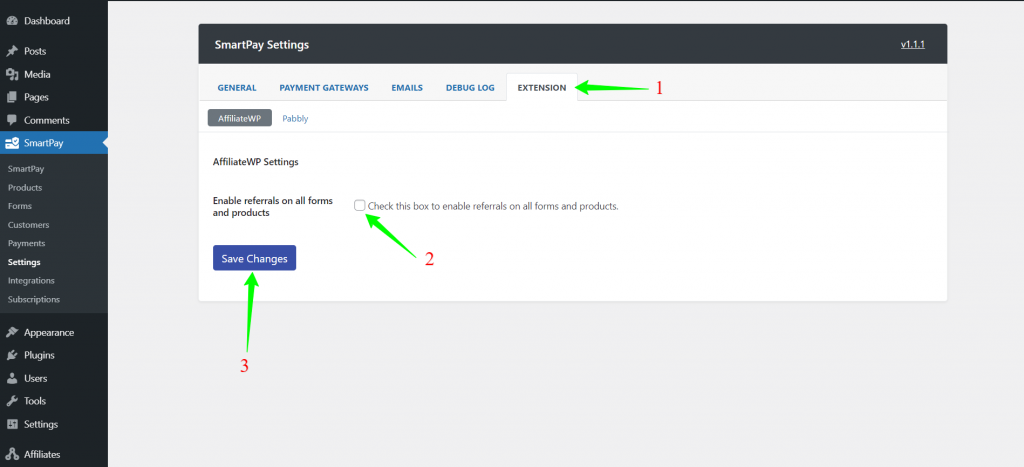Go to Forms submenu item
Viewport: 1024px width, 467px height.
[20, 206]
